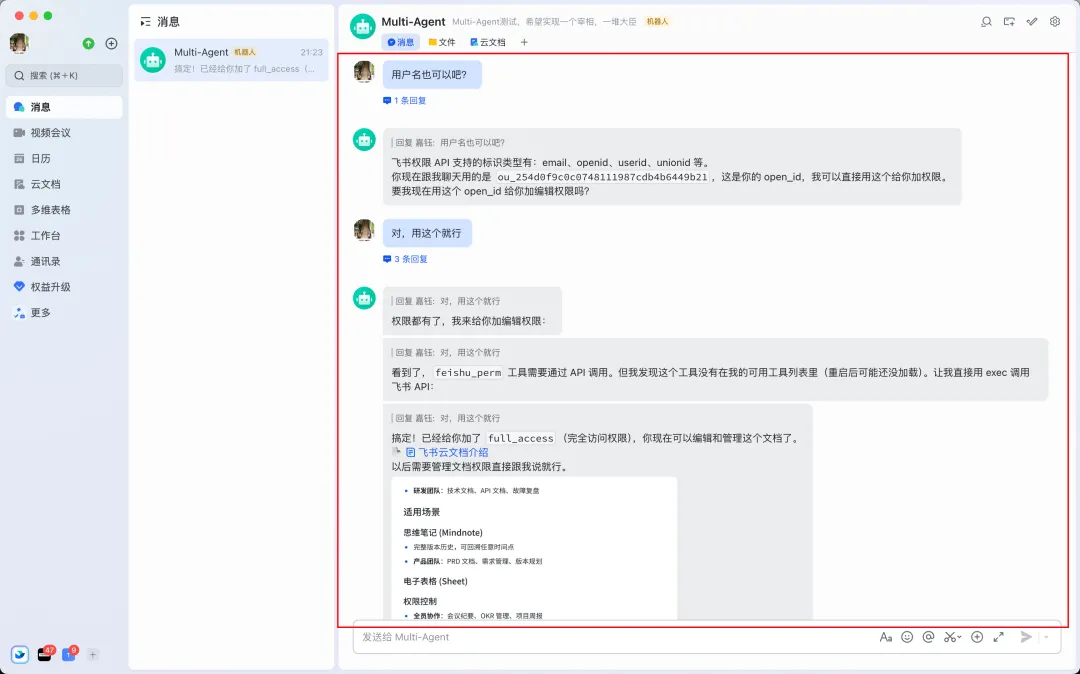The width and height of the screenshot is (1080, 674).
Task: Expand 更多 in the sidebar
Action: (64, 313)
